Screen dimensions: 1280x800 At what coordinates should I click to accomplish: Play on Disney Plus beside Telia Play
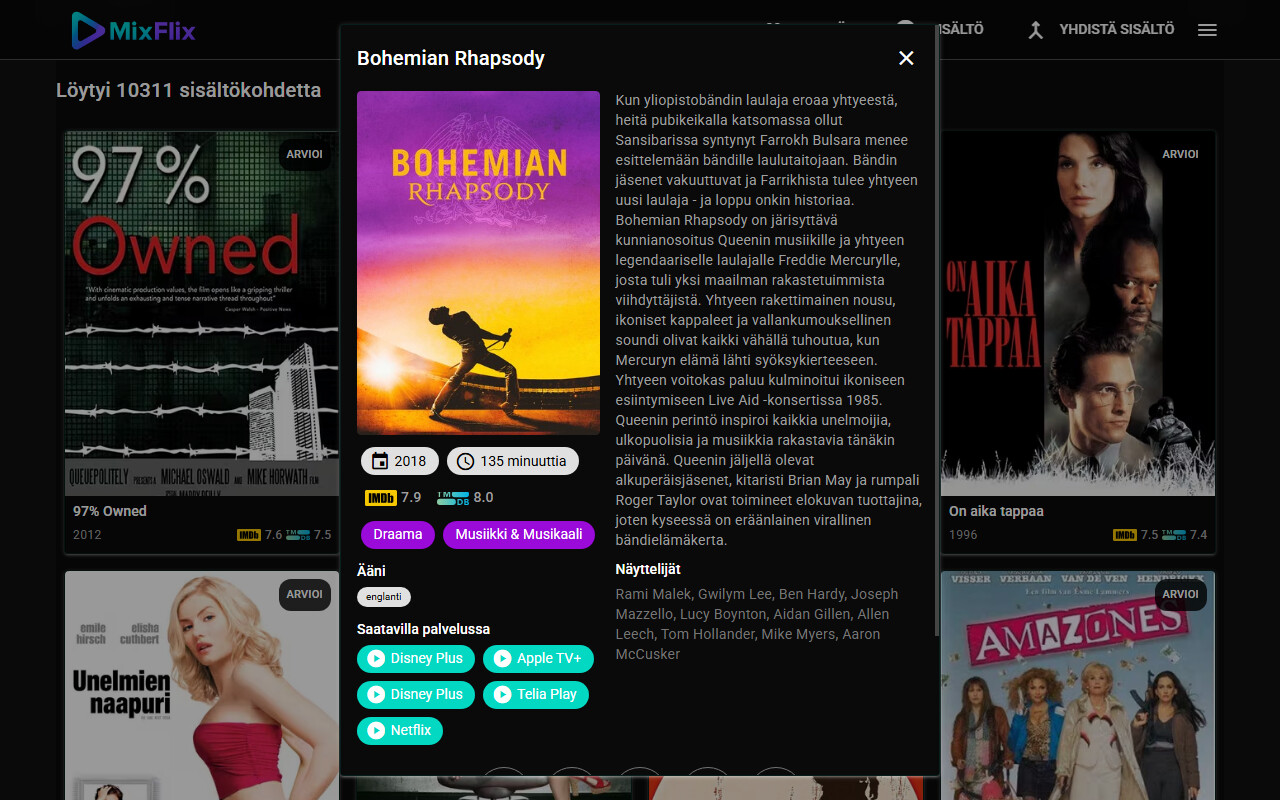coord(416,694)
